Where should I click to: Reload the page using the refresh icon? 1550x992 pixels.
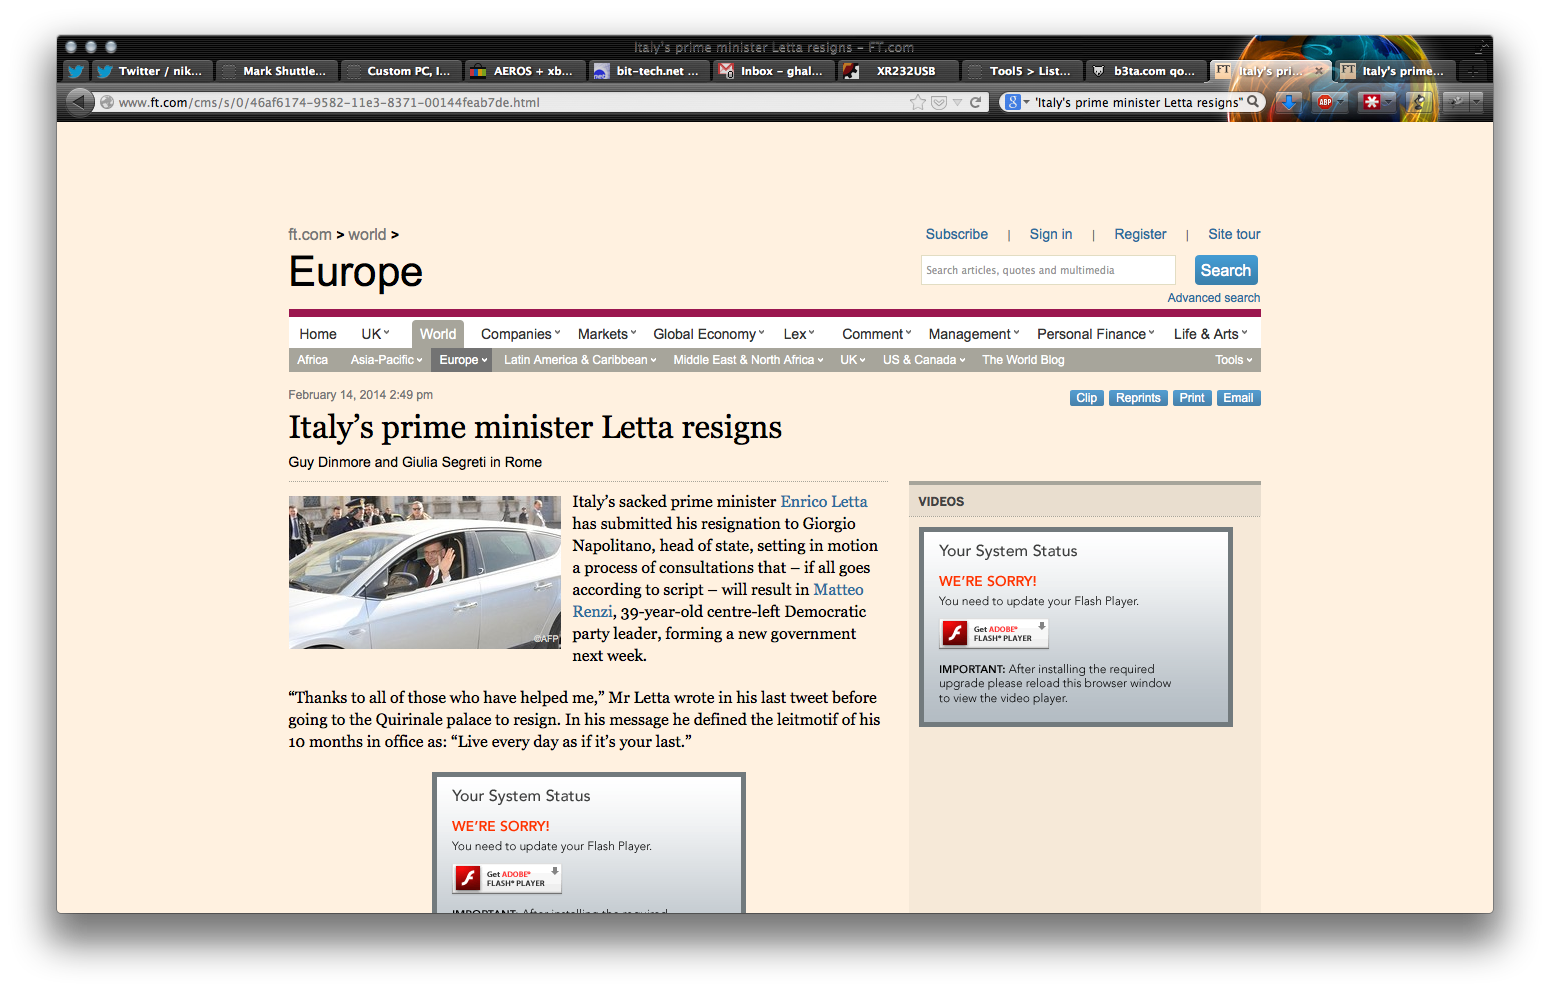coord(975,102)
